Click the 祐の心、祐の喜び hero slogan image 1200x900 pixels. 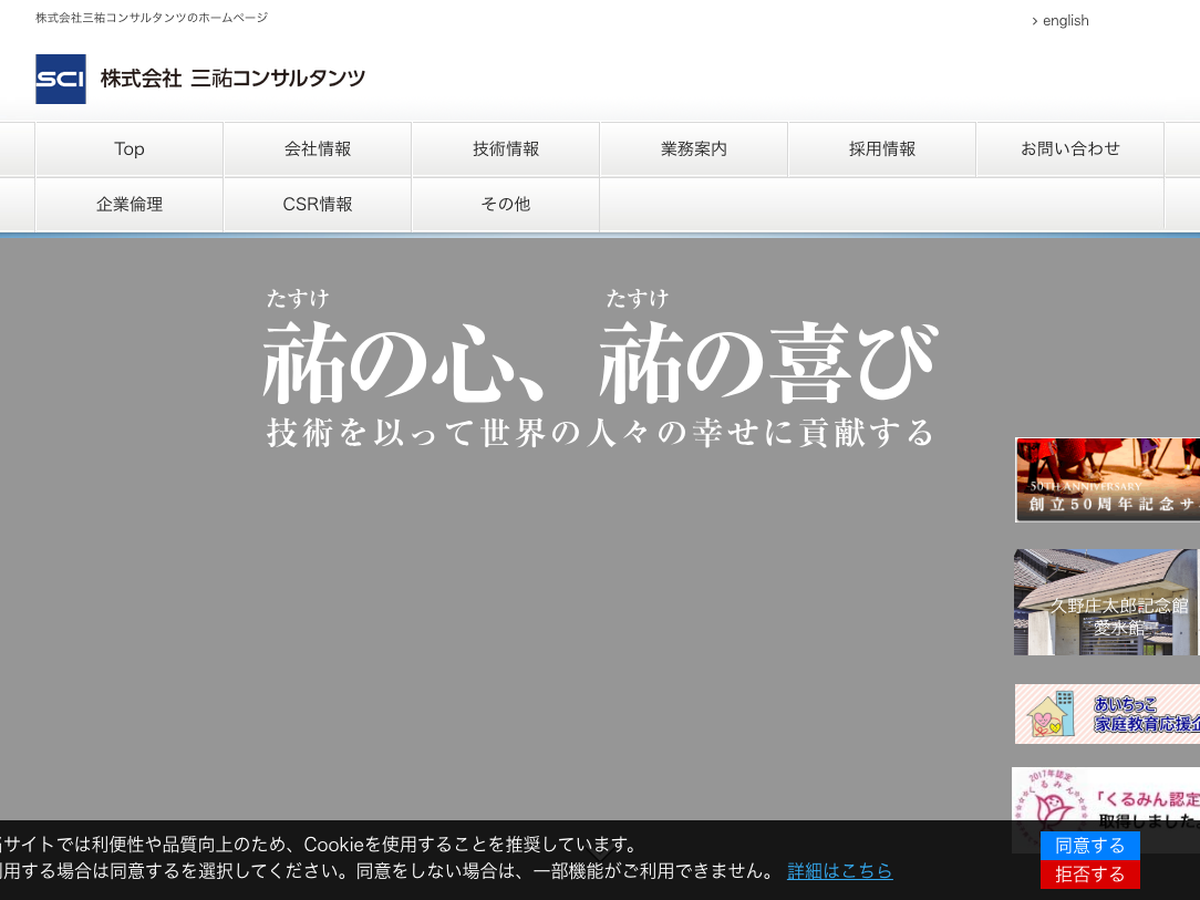pos(600,370)
